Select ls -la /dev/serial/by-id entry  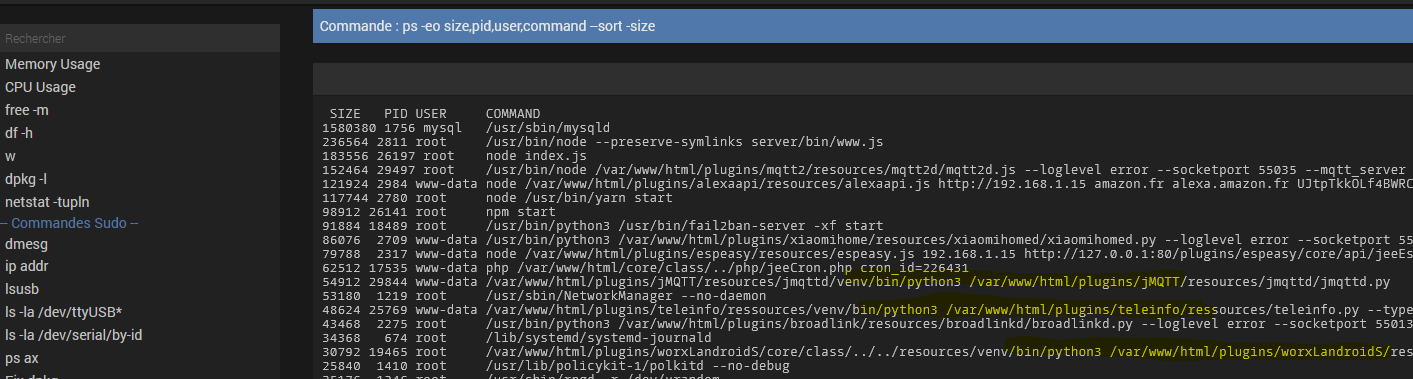tap(74, 336)
